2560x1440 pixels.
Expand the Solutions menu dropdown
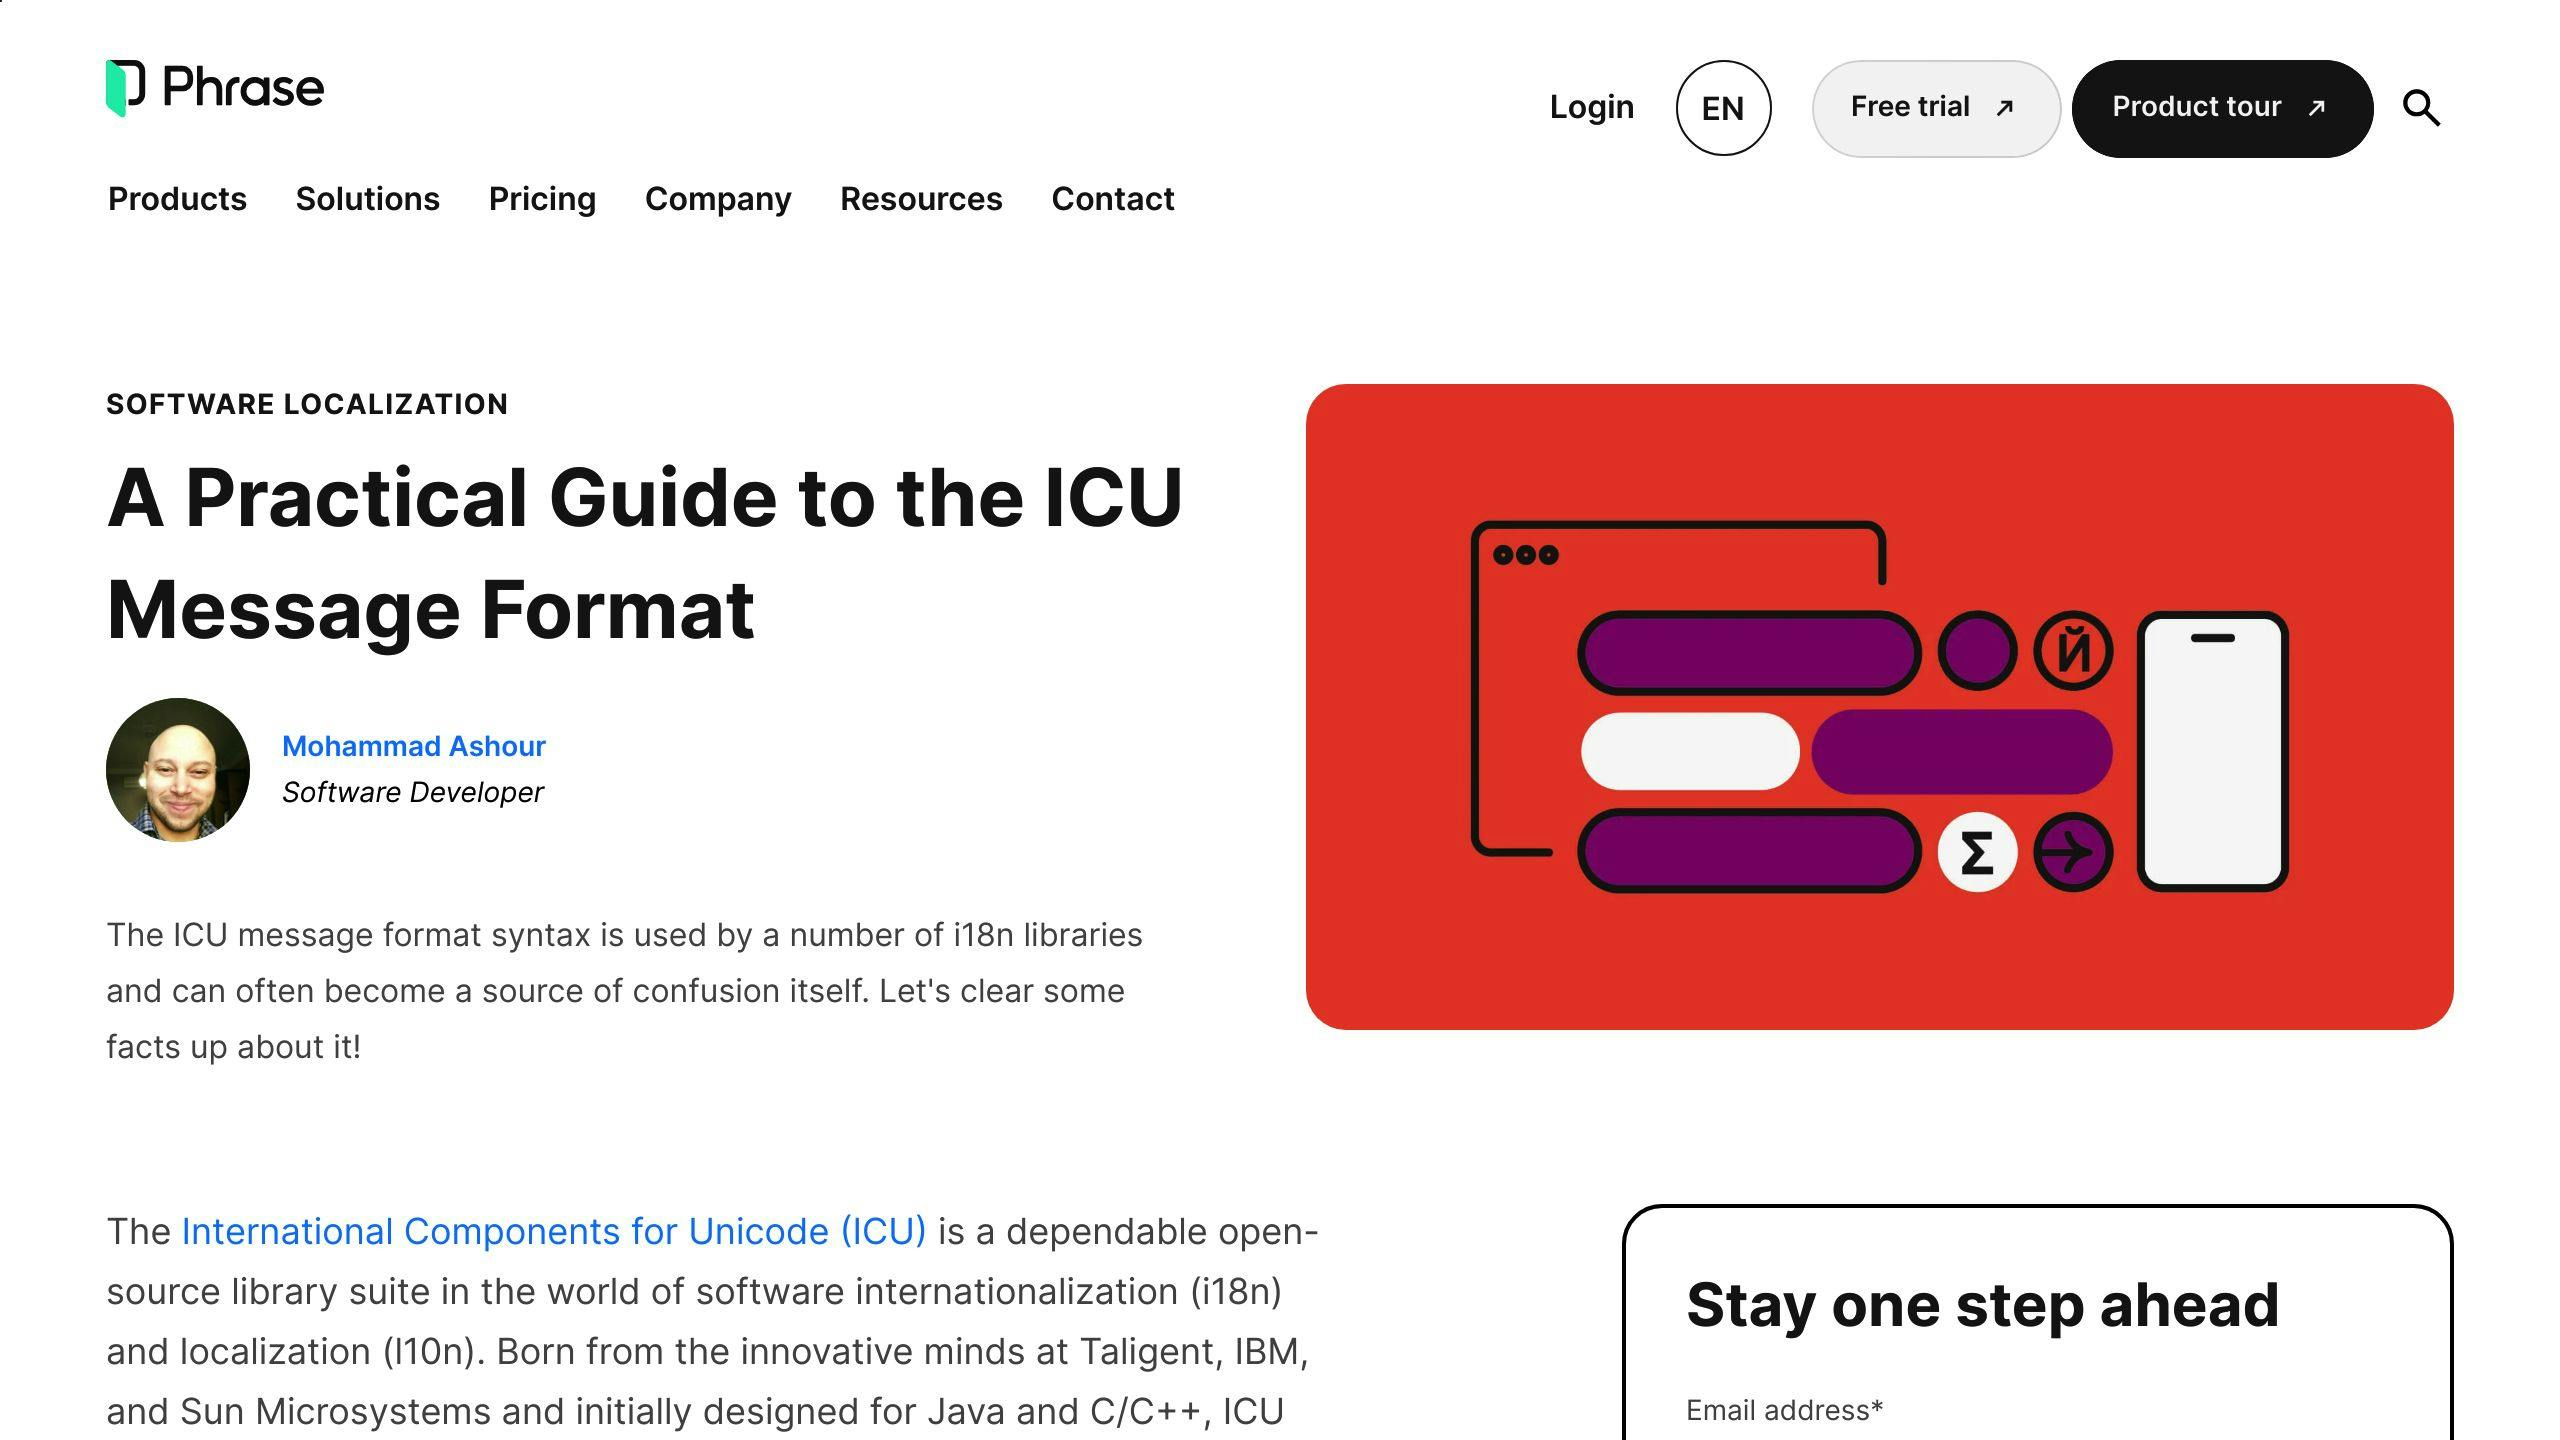[367, 199]
